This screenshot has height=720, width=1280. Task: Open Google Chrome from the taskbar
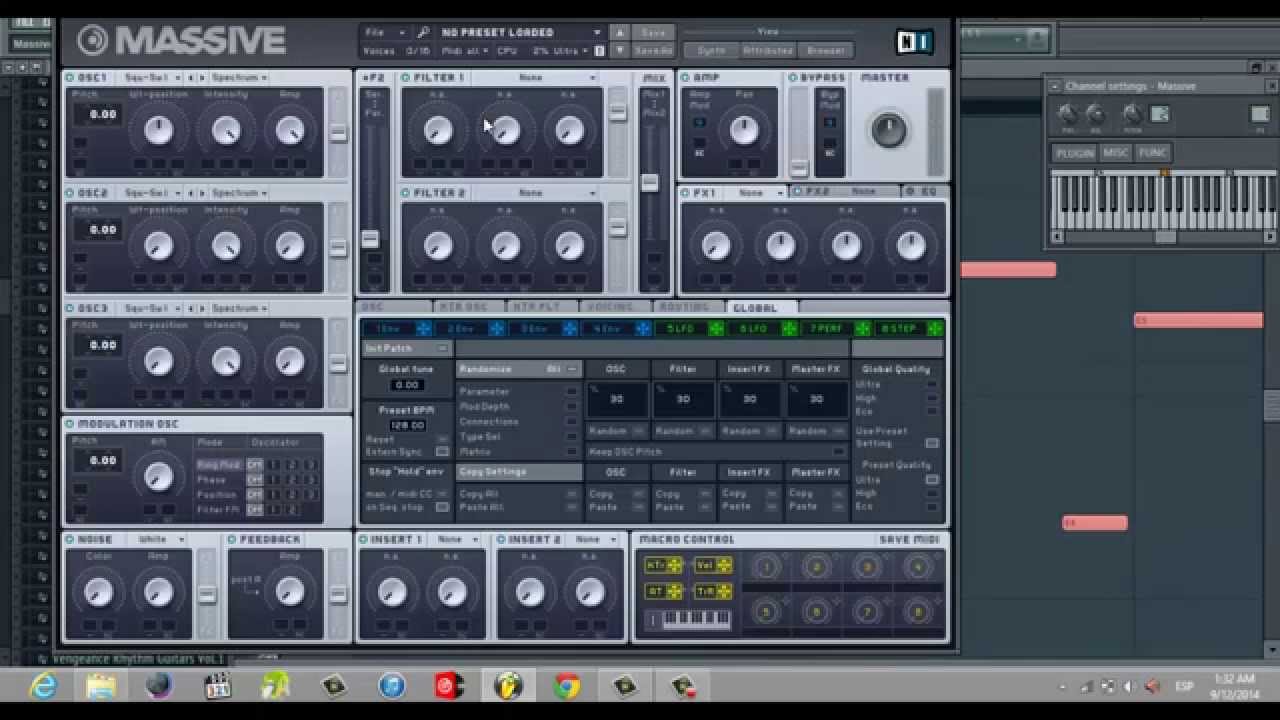567,686
